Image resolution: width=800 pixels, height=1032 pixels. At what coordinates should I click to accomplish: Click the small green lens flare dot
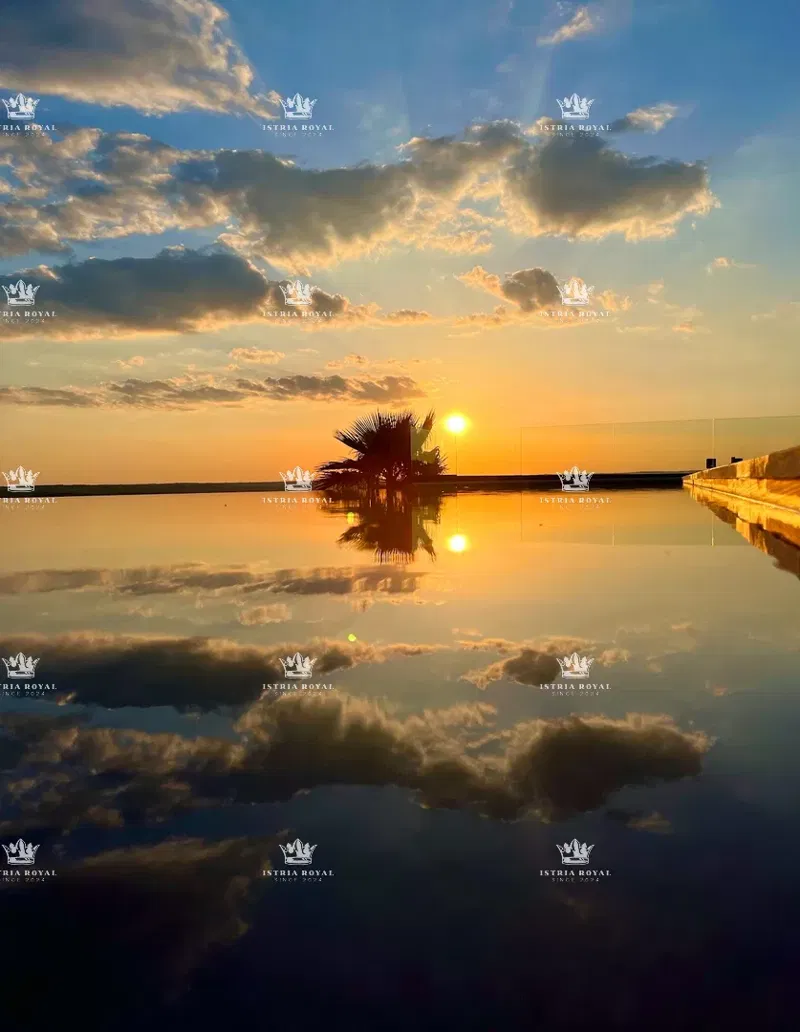pyautogui.click(x=352, y=638)
